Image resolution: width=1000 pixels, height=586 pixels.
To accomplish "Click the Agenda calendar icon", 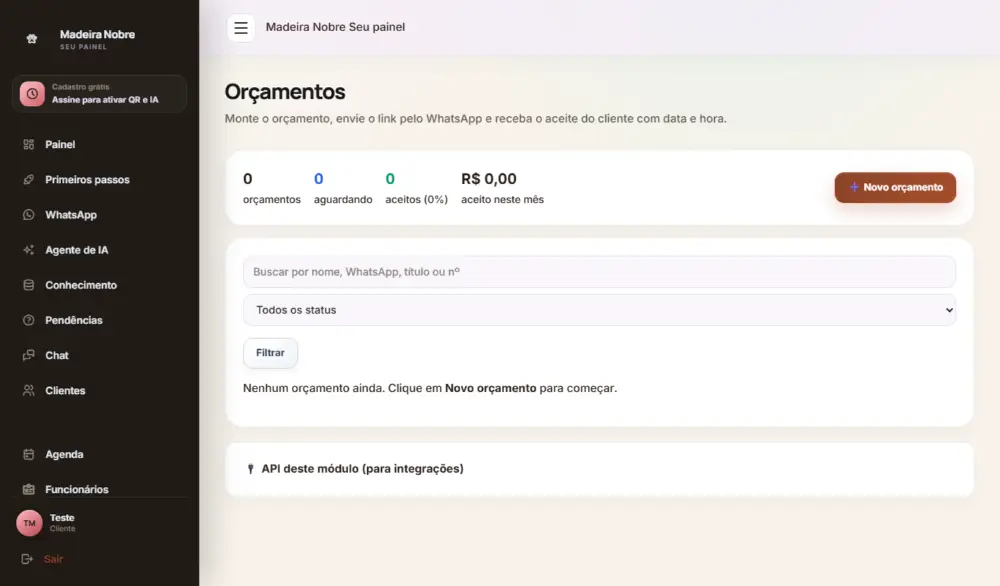I will pos(29,454).
